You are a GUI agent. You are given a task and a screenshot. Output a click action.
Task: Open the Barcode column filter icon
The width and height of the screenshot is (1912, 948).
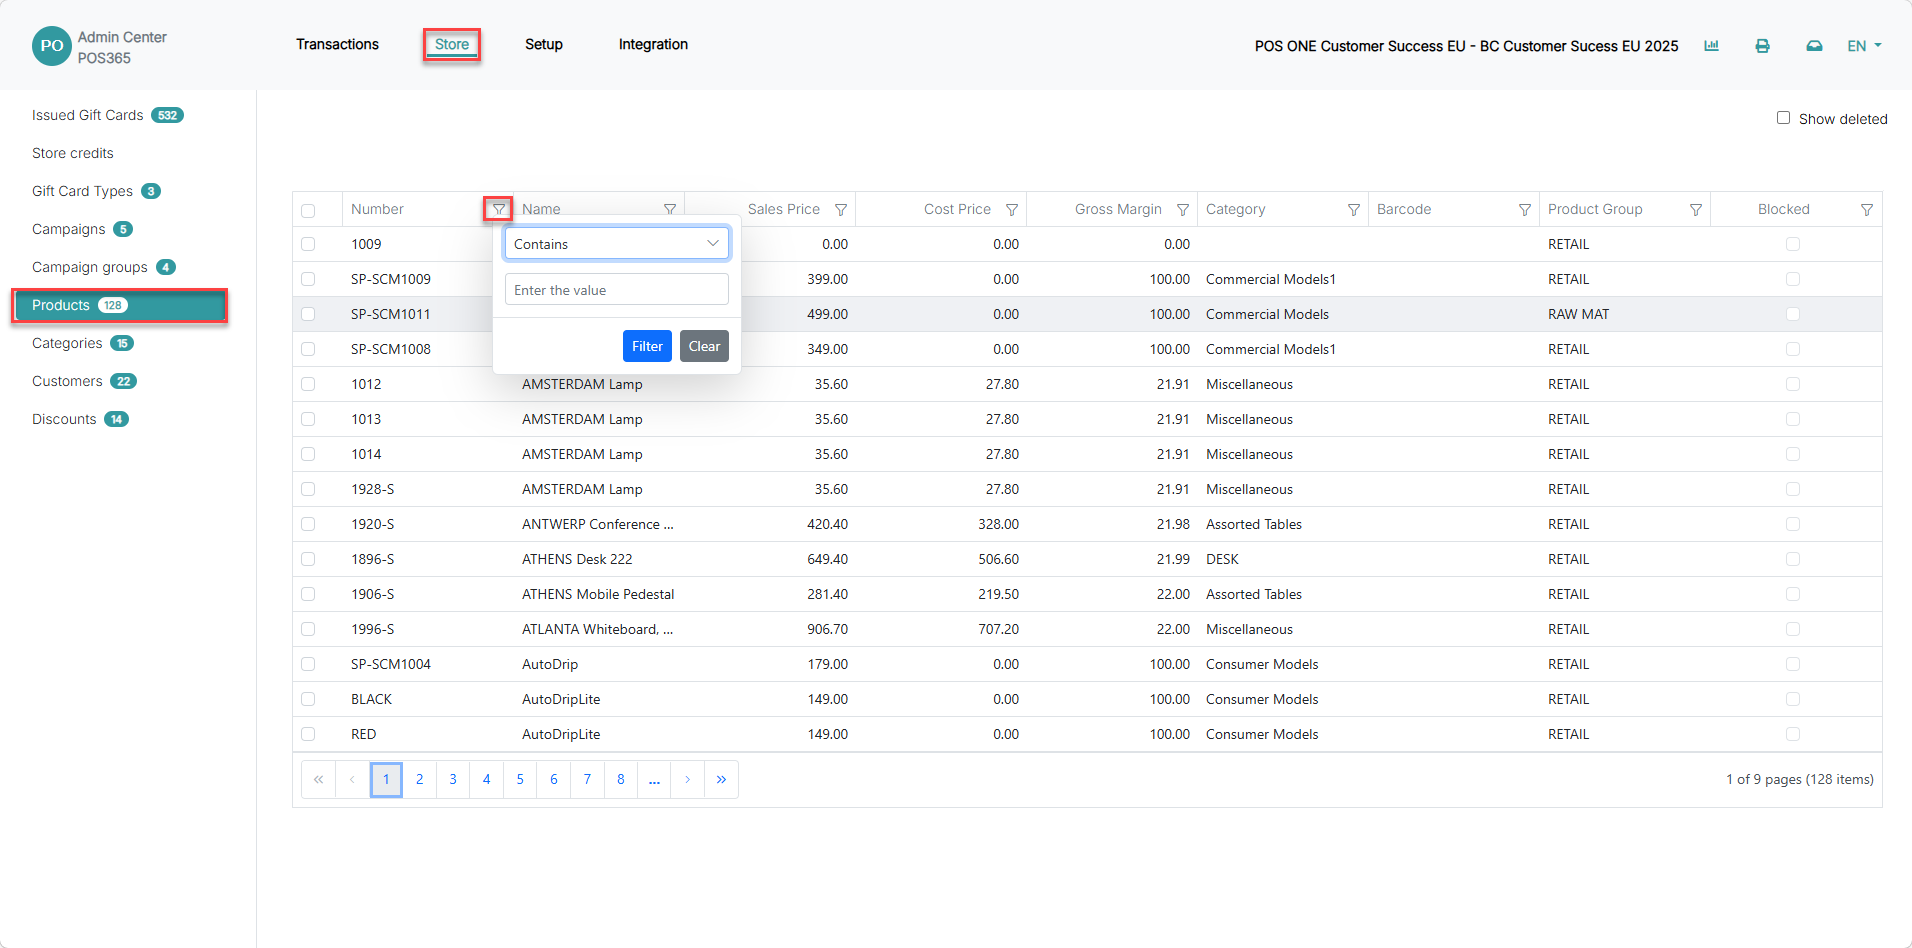click(x=1525, y=209)
